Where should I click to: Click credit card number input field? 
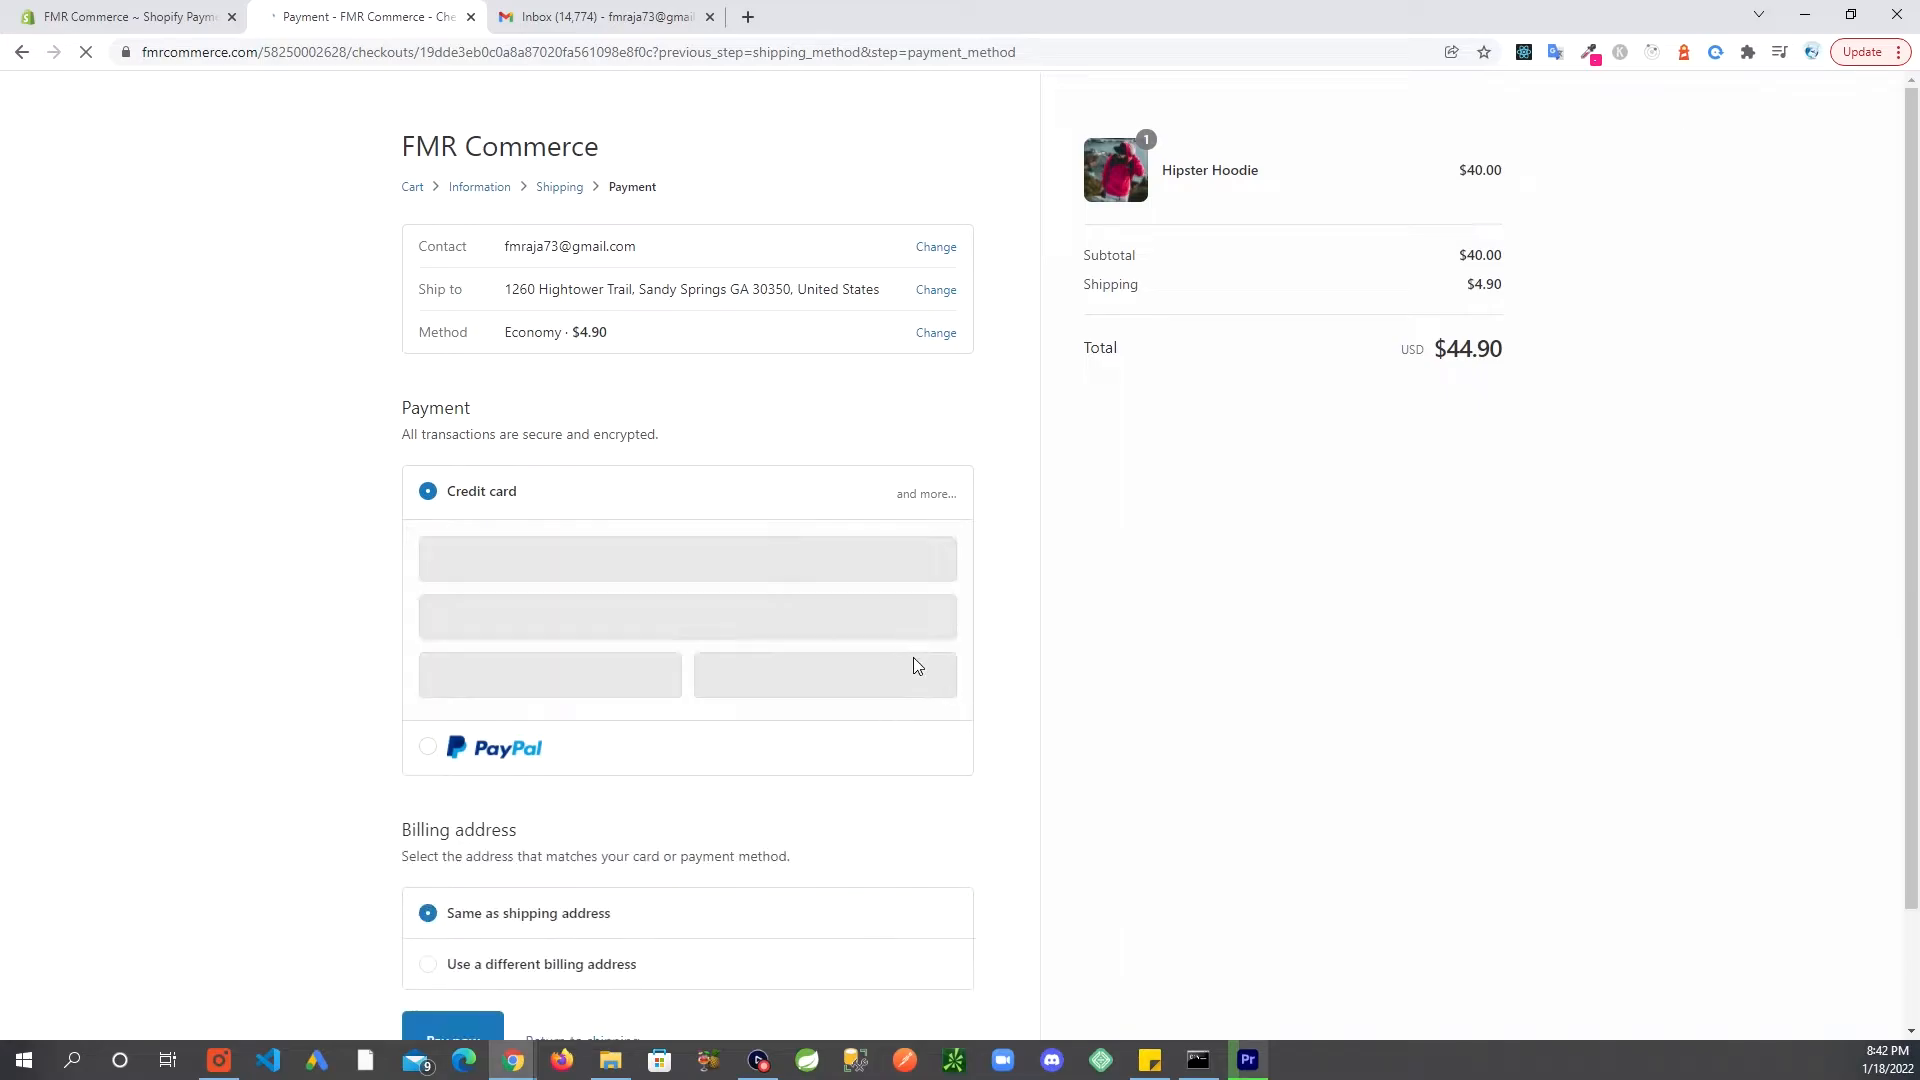[x=687, y=556]
